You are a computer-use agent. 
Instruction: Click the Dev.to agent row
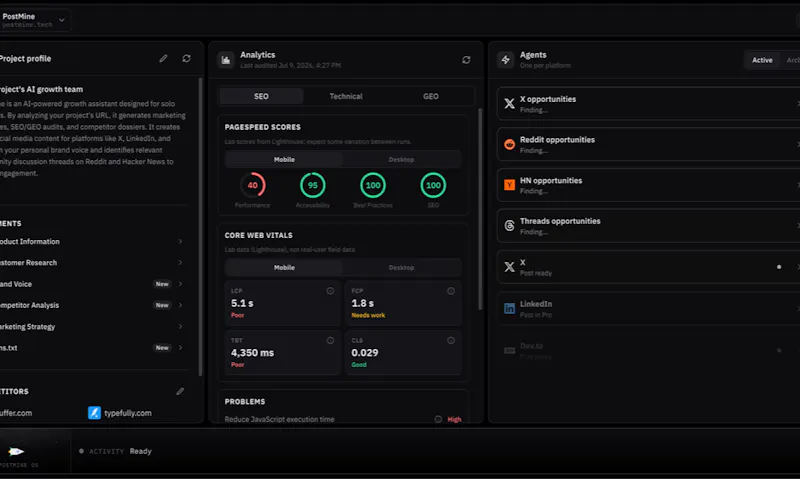click(x=648, y=350)
